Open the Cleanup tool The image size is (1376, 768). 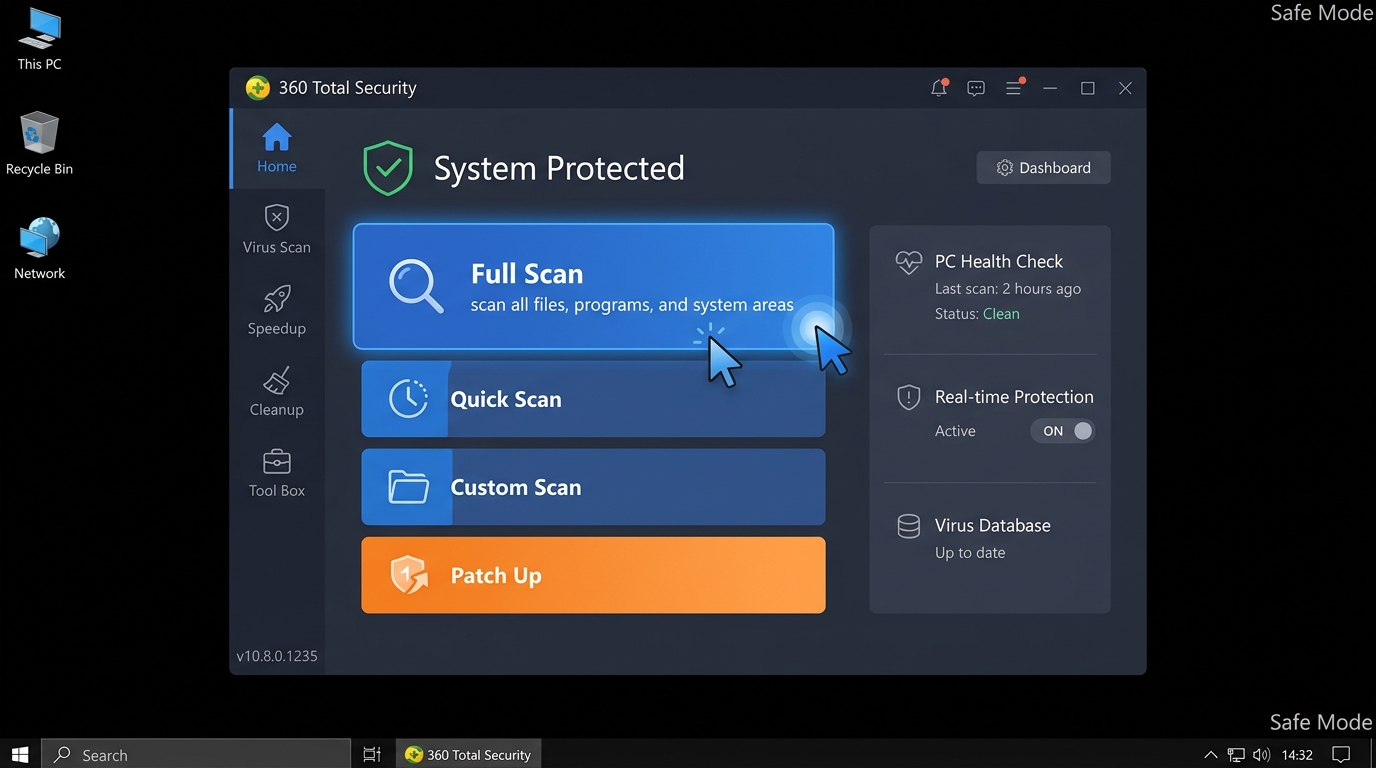point(276,392)
